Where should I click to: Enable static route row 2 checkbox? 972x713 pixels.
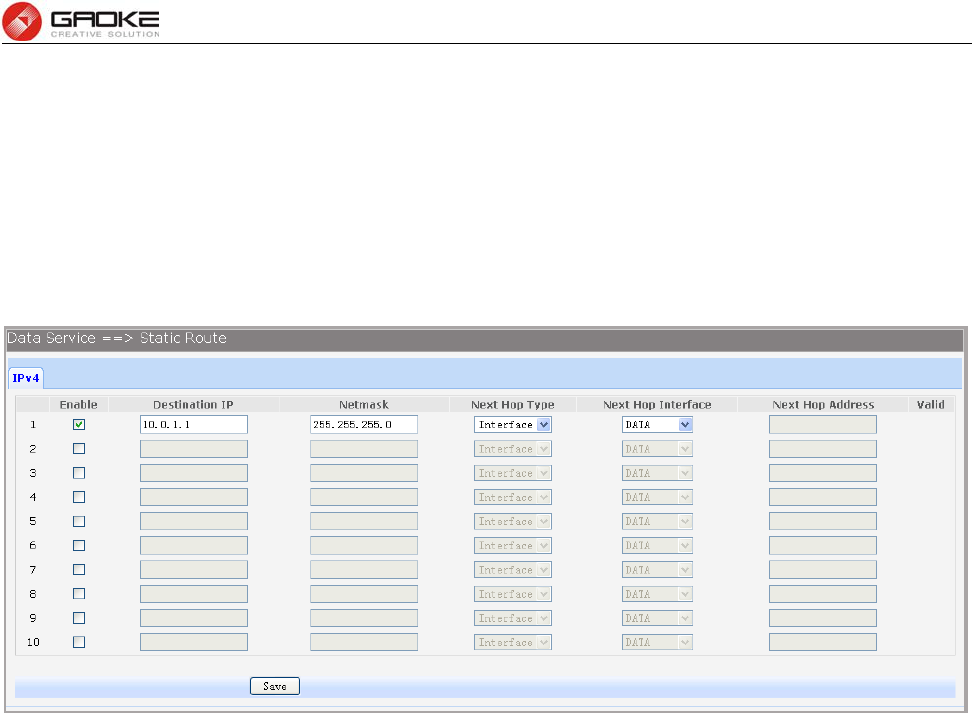coord(79,449)
